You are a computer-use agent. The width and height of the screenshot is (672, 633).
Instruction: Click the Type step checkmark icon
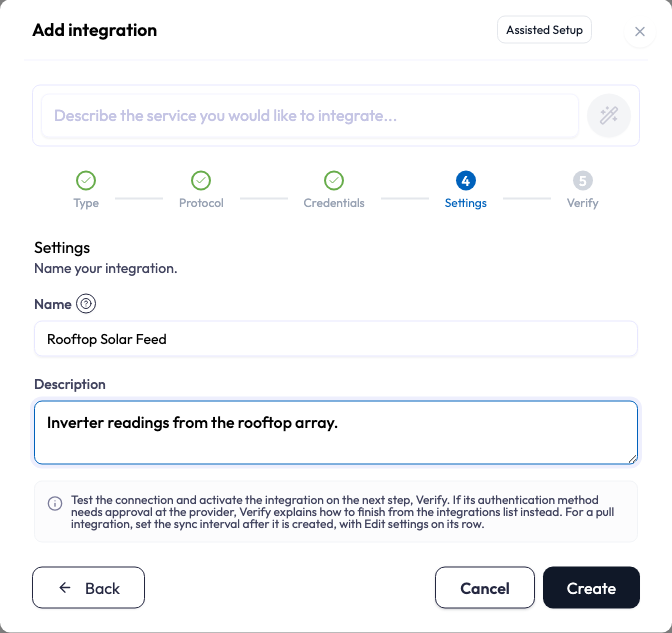pyautogui.click(x=86, y=180)
